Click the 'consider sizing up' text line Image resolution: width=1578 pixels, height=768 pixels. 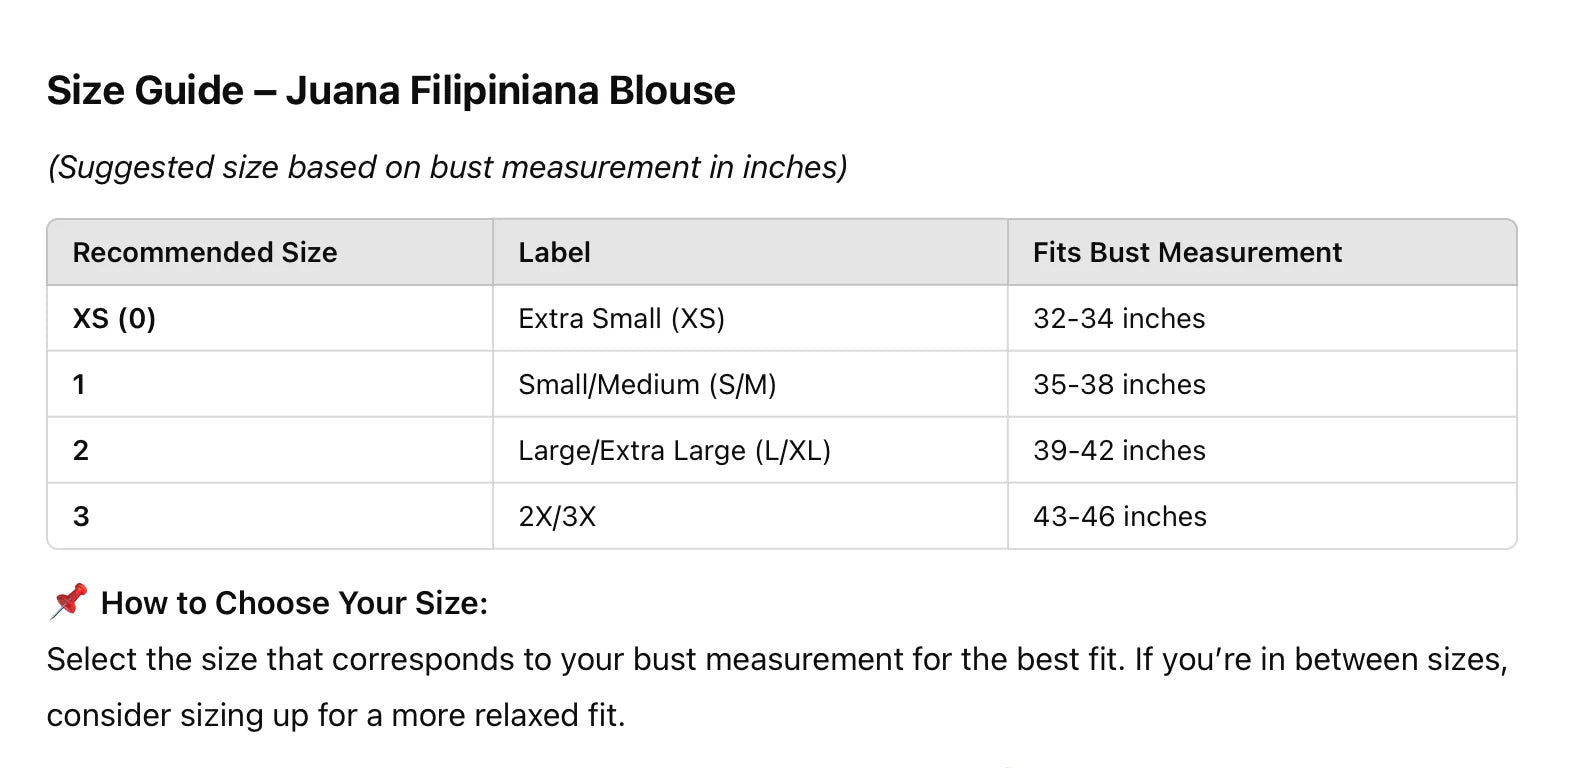[336, 715]
